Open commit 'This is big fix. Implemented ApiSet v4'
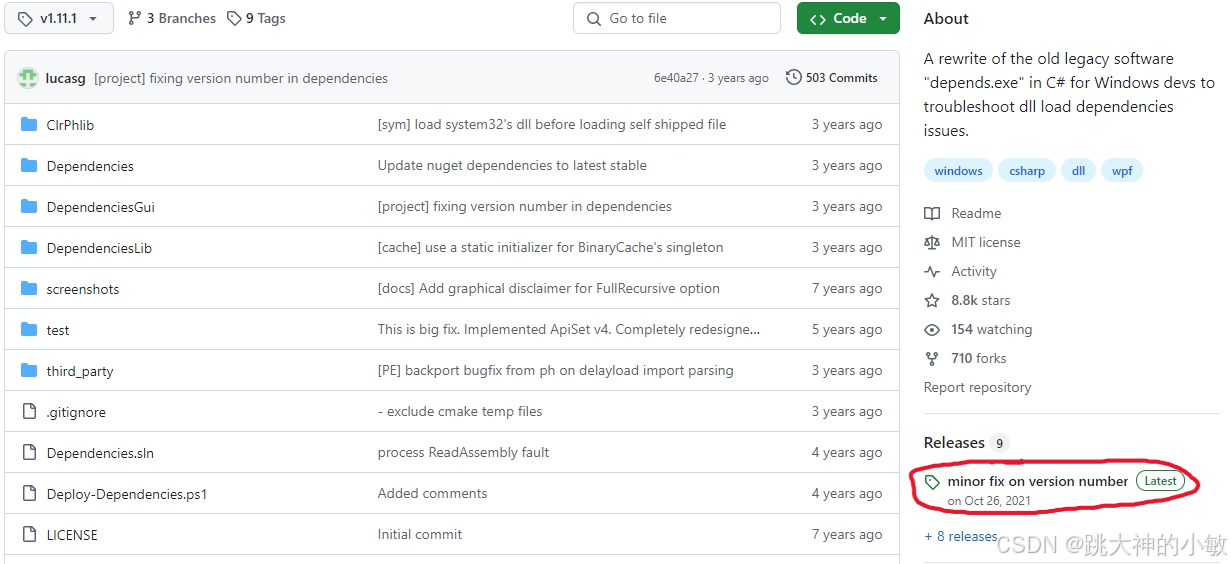Screen dimensions: 1231x564 tap(569, 329)
